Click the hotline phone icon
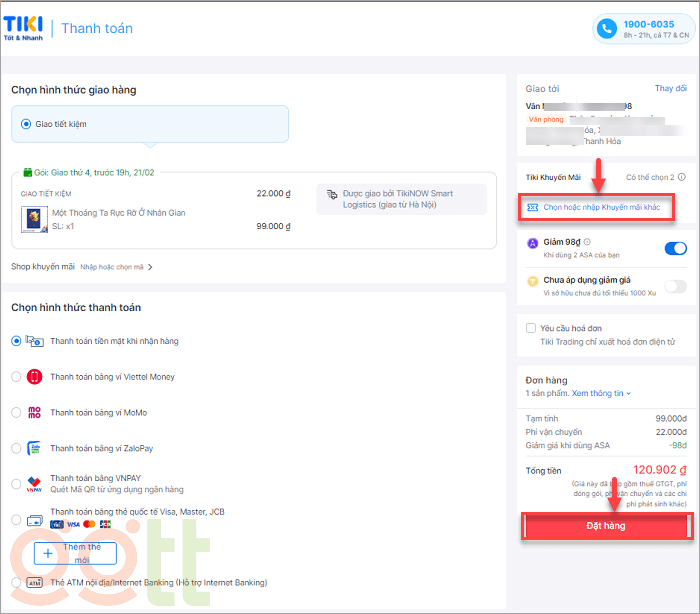 coord(607,29)
